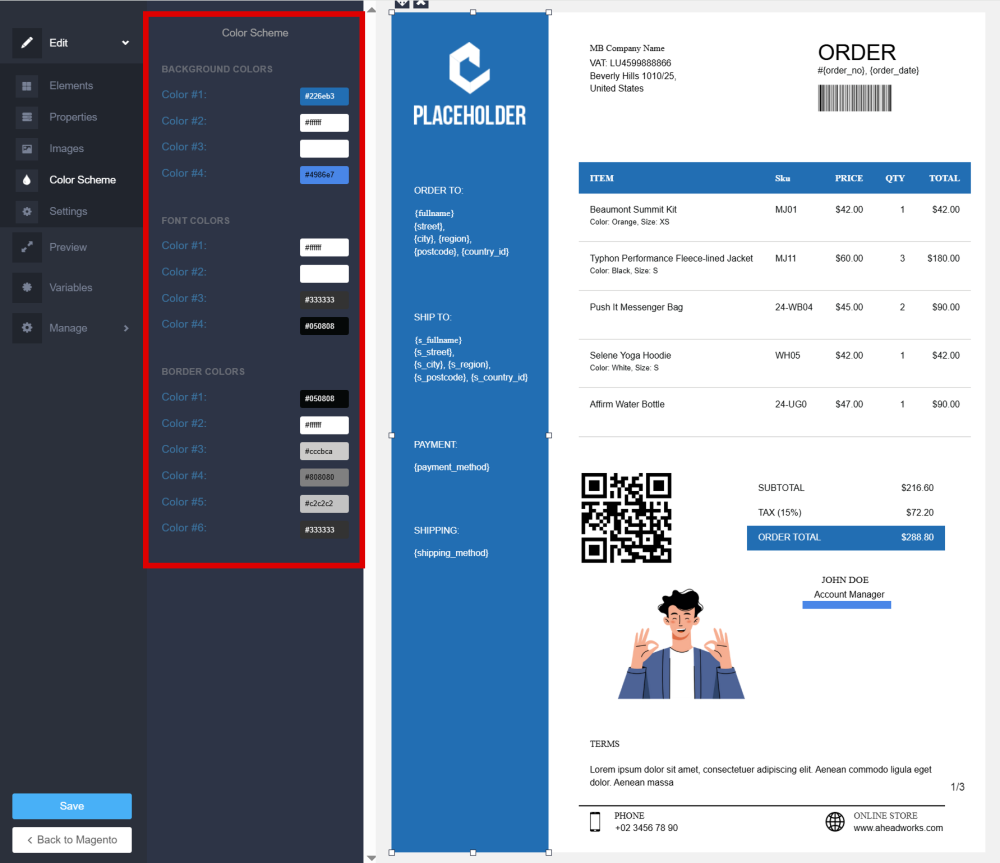This screenshot has width=1000, height=863.
Task: Click the ORDER TOTAL row
Action: [846, 538]
